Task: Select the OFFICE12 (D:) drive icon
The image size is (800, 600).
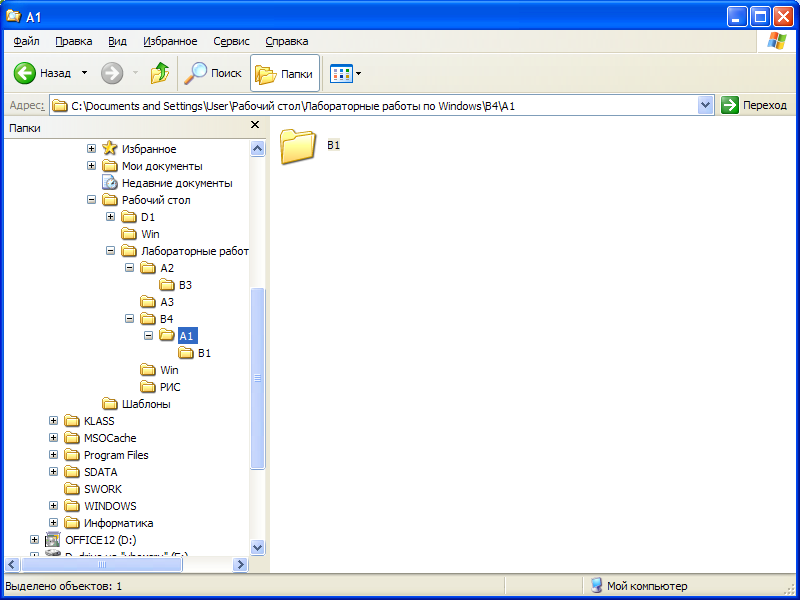Action: tap(53, 539)
